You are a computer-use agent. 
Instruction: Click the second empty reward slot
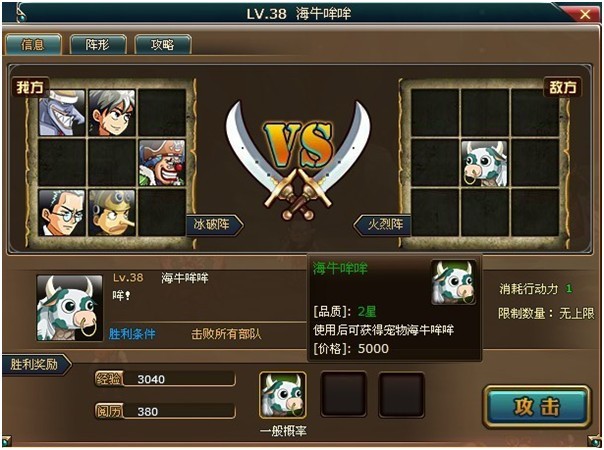pos(344,395)
